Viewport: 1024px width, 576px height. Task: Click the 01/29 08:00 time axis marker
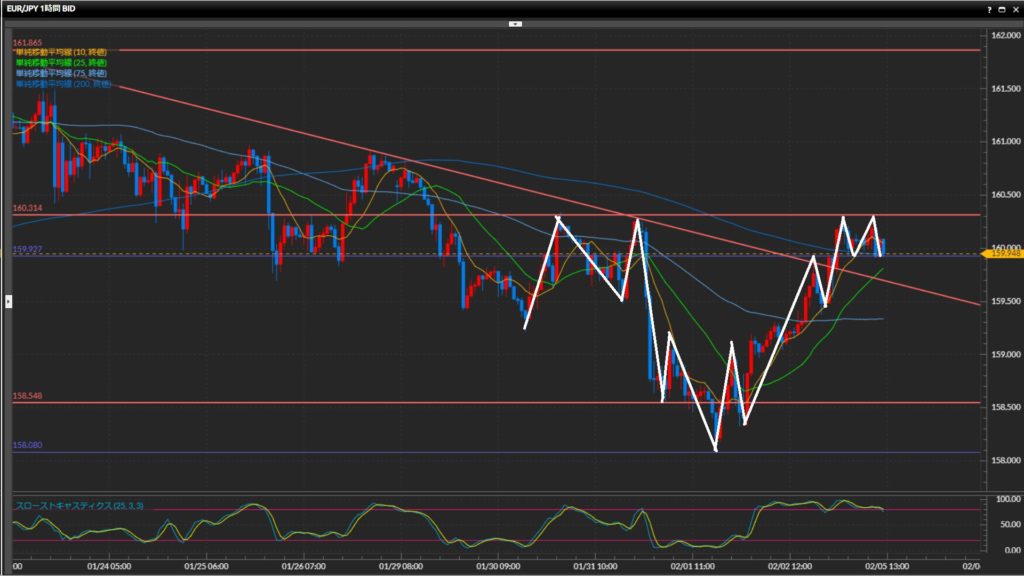pyautogui.click(x=400, y=566)
